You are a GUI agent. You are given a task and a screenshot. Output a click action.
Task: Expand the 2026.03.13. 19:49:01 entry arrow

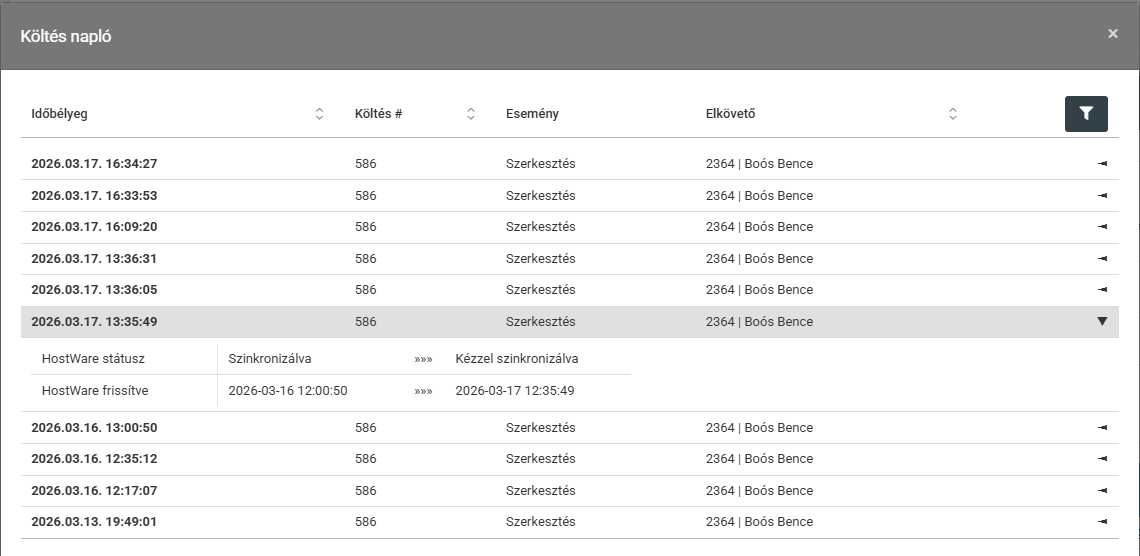point(1102,522)
